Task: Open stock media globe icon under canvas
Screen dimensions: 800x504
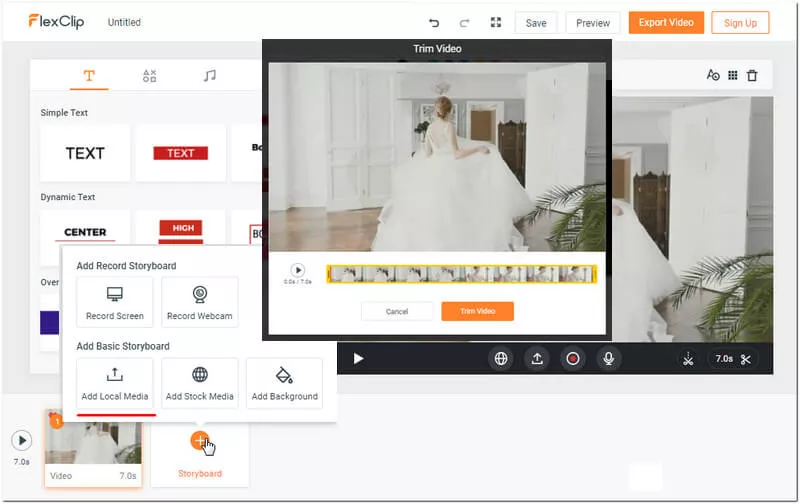Action: click(x=501, y=359)
